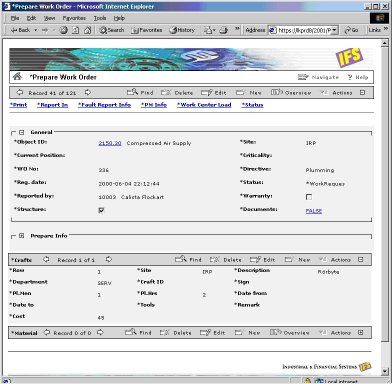
Task: Toggle the Structure checkbox
Action: [101, 210]
